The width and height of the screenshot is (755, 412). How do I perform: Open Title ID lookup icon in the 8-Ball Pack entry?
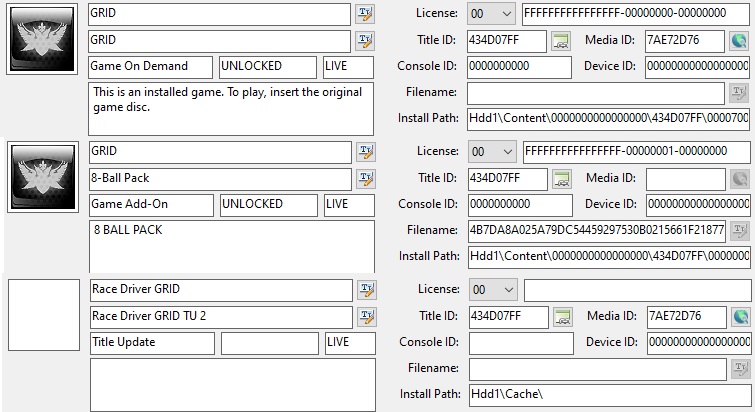tap(561, 180)
